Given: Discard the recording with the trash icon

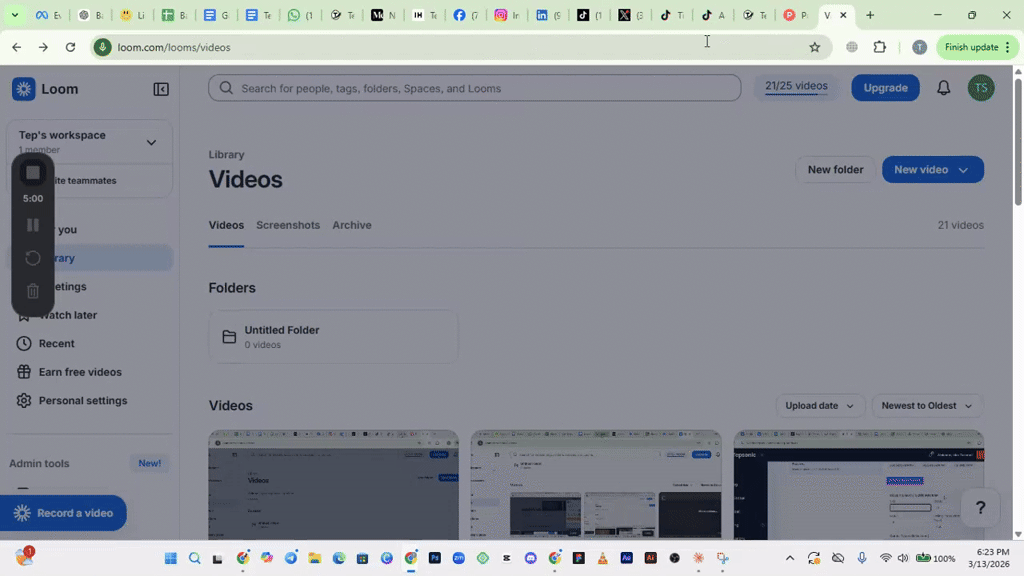Looking at the screenshot, I should pyautogui.click(x=33, y=290).
